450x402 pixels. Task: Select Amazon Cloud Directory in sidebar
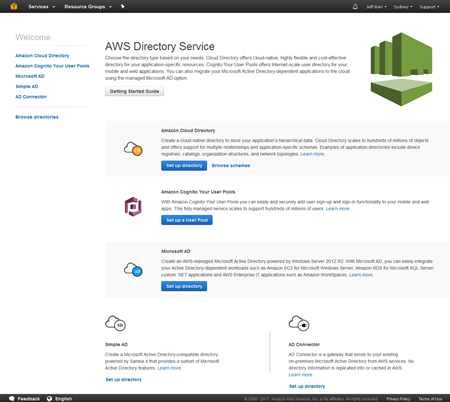click(42, 56)
